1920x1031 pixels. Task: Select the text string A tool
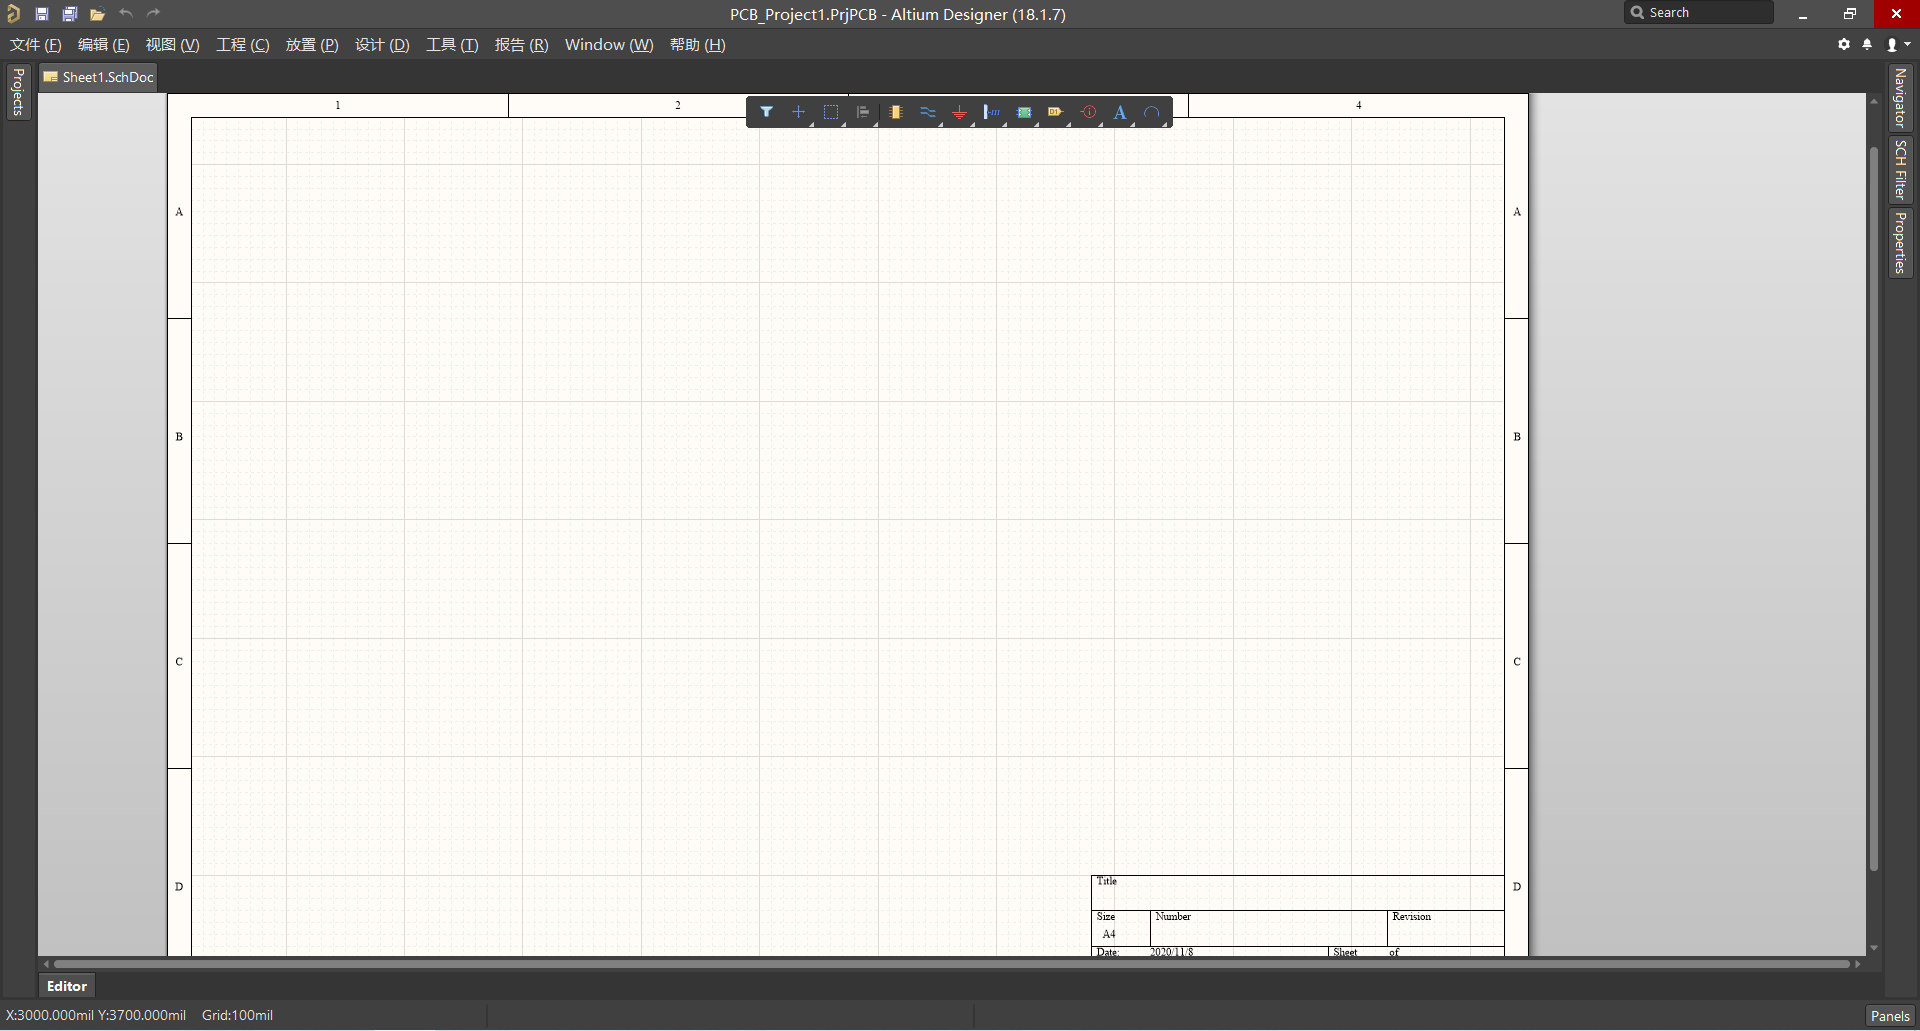(x=1120, y=112)
